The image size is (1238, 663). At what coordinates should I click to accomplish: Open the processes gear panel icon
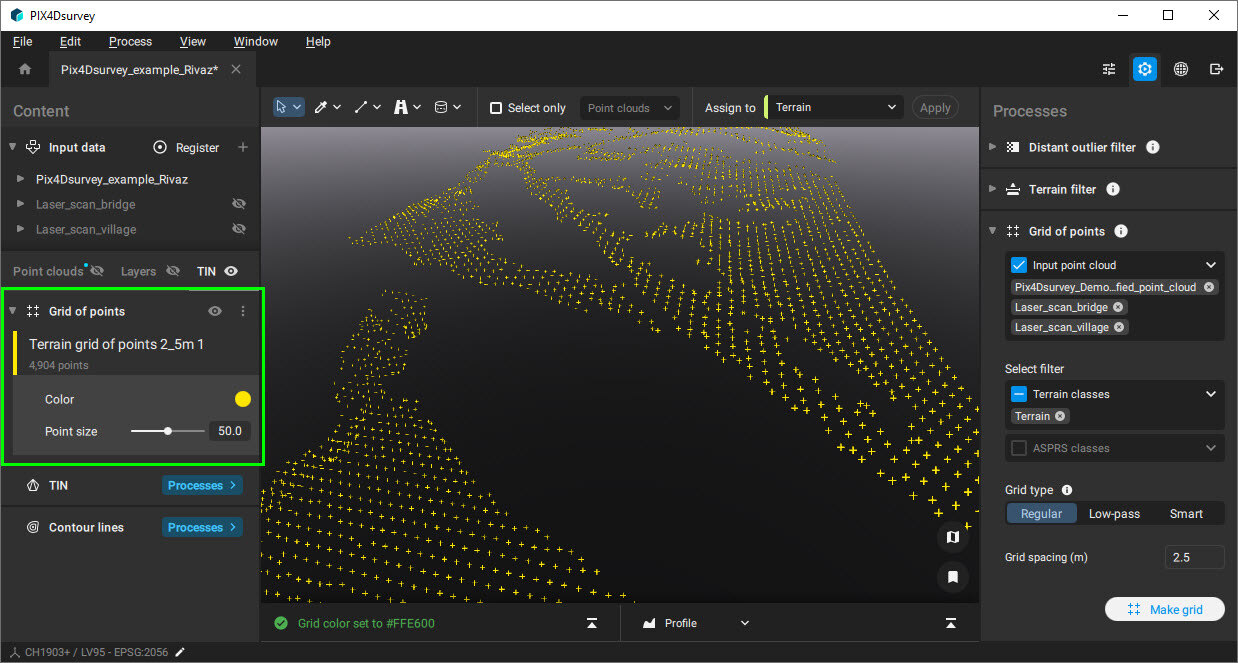pyautogui.click(x=1145, y=69)
